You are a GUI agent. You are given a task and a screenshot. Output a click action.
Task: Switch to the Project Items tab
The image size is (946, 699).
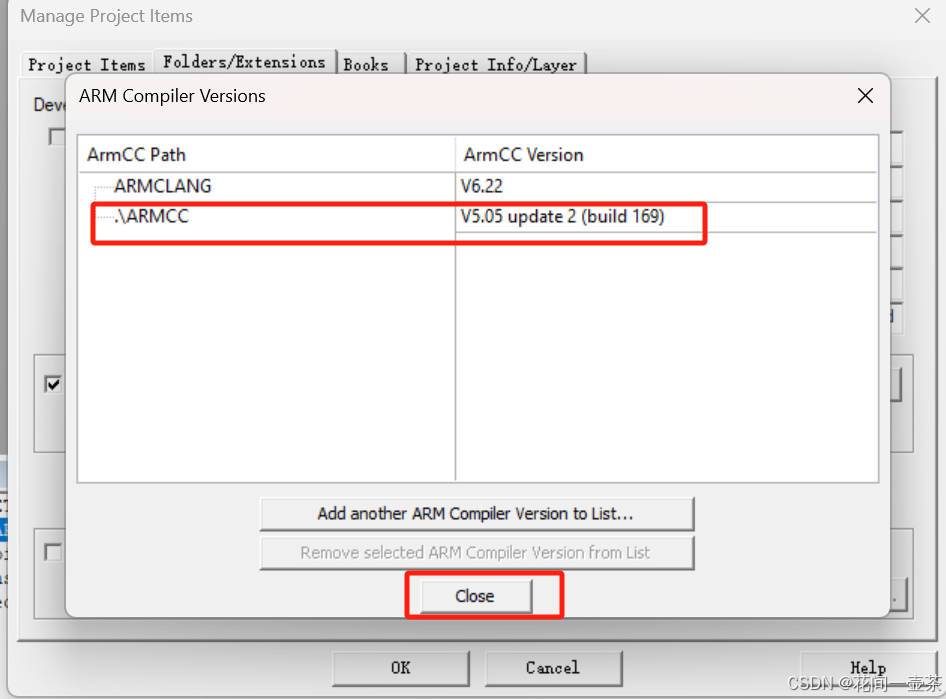coord(86,64)
